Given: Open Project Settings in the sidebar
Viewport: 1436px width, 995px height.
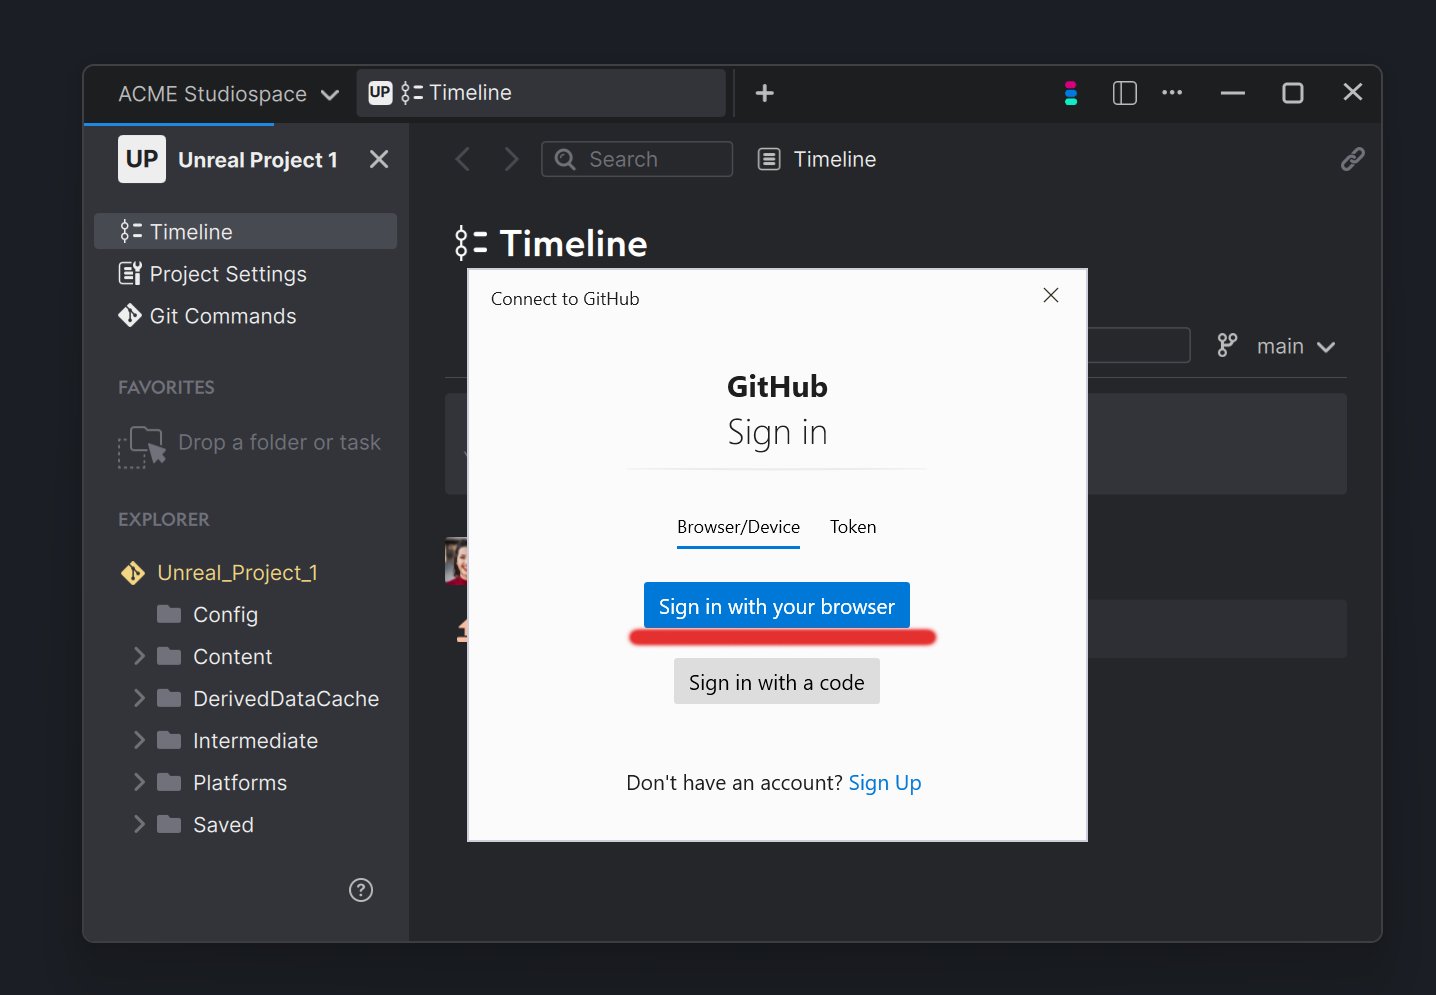Looking at the screenshot, I should [x=227, y=273].
